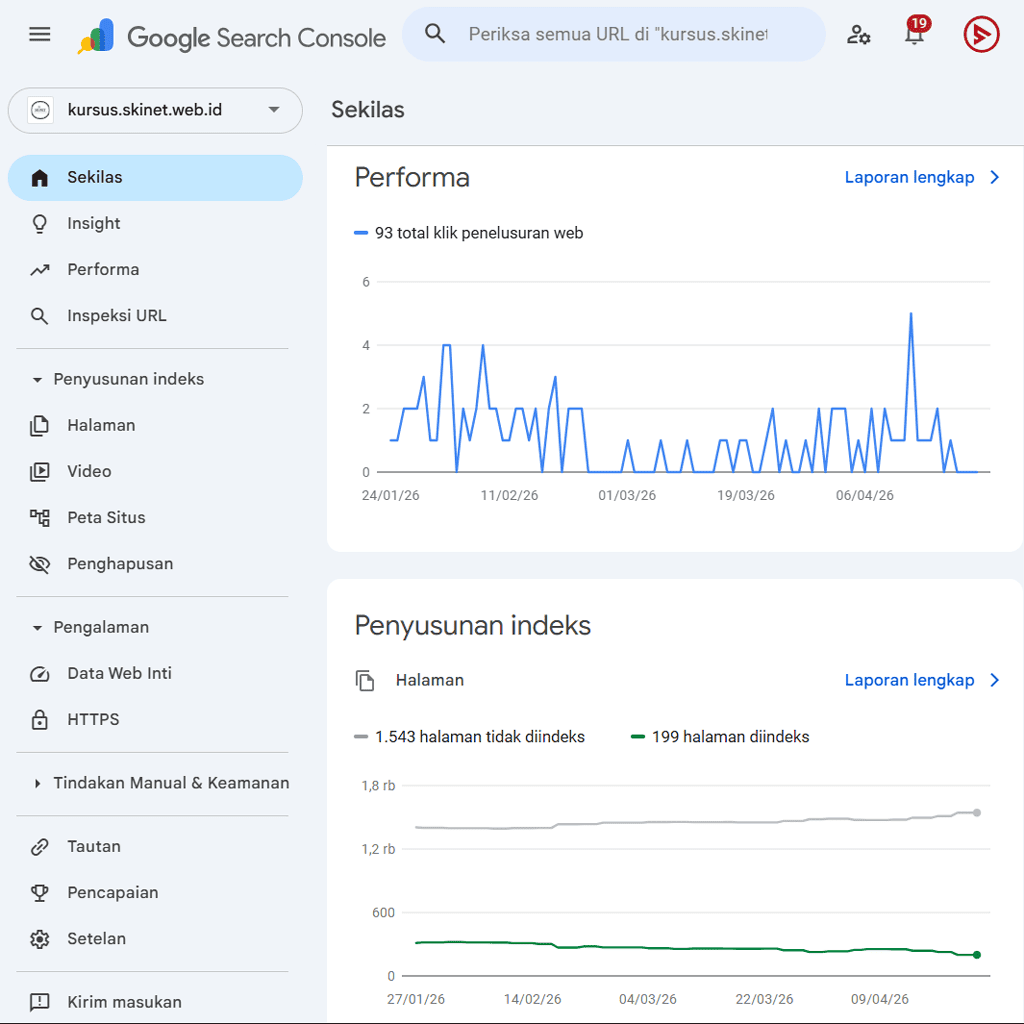Screen dimensions: 1024x1024
Task: Click the Insight lightbulb icon
Action: (x=40, y=224)
